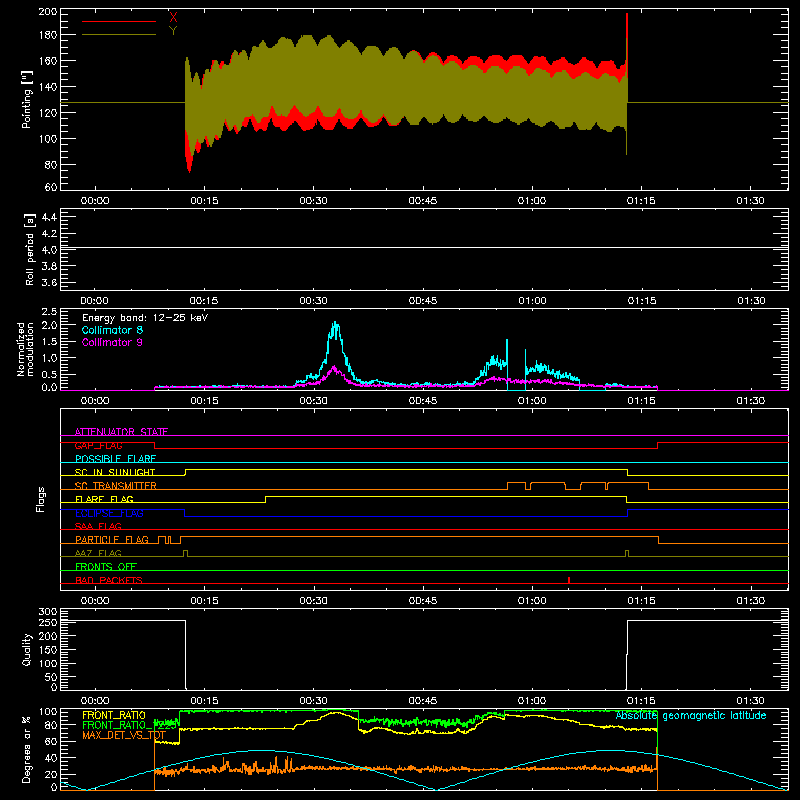Select the MAX_DET_VS_TOT legend label

pos(123,735)
